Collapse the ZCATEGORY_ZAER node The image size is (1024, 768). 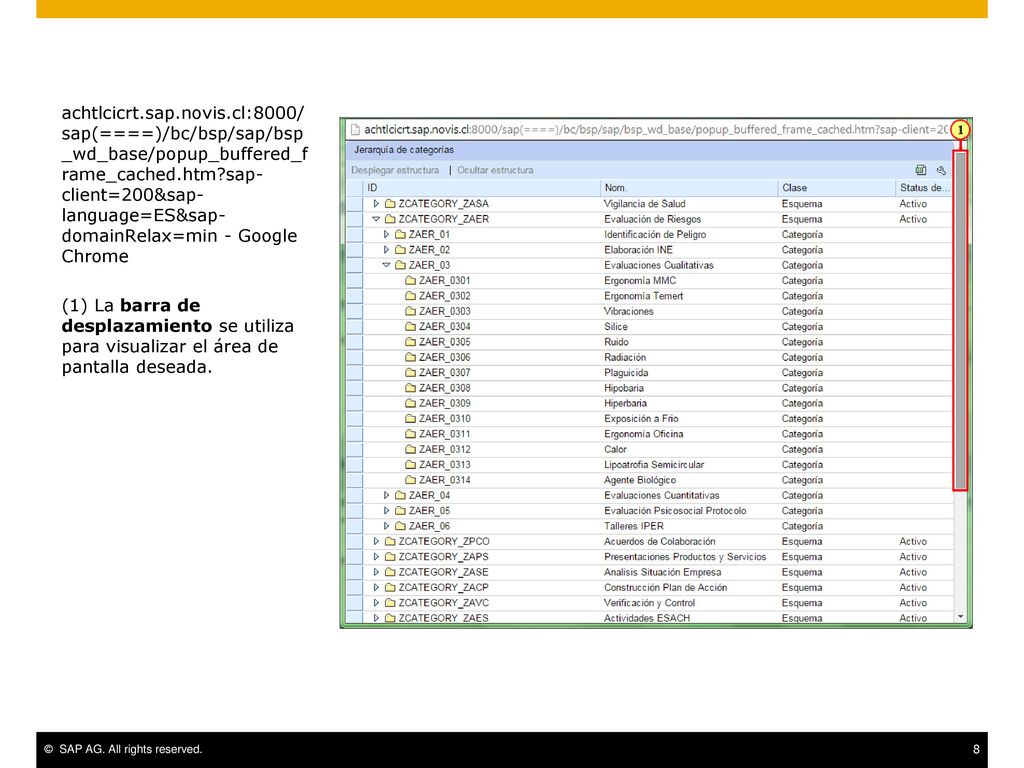click(x=376, y=219)
